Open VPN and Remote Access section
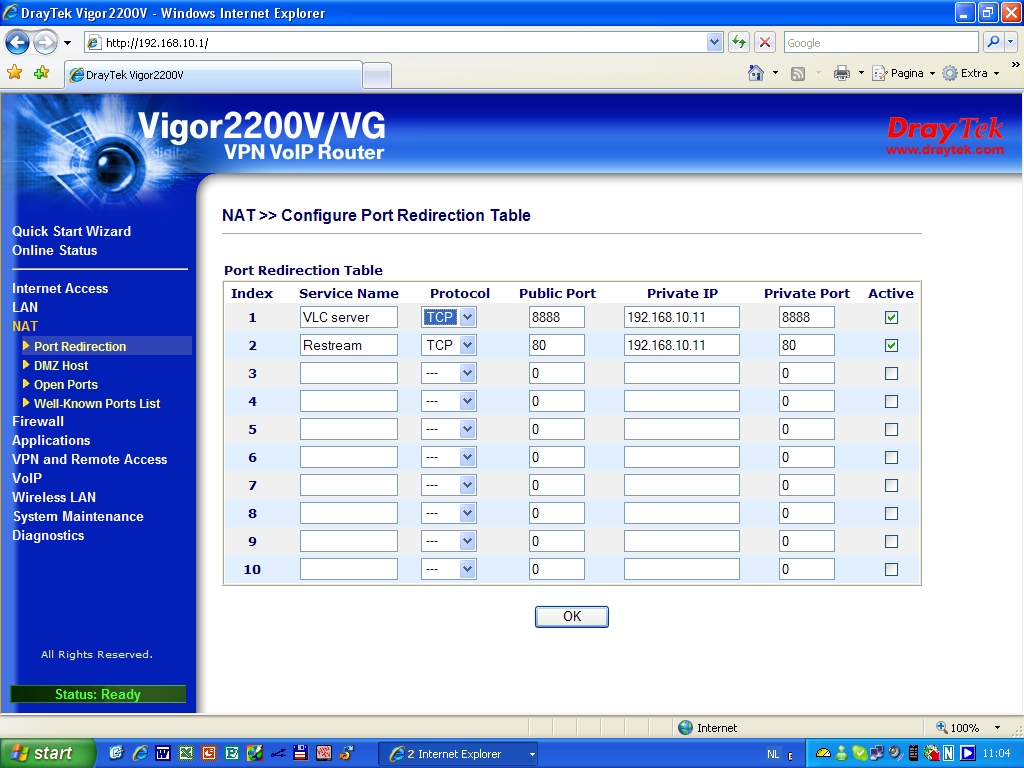1024x768 pixels. click(x=89, y=459)
